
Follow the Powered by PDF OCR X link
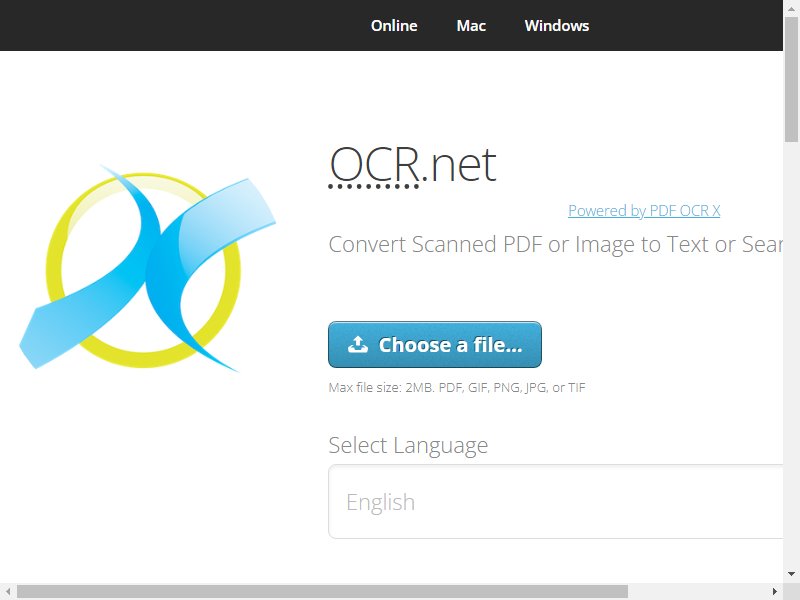coord(644,210)
